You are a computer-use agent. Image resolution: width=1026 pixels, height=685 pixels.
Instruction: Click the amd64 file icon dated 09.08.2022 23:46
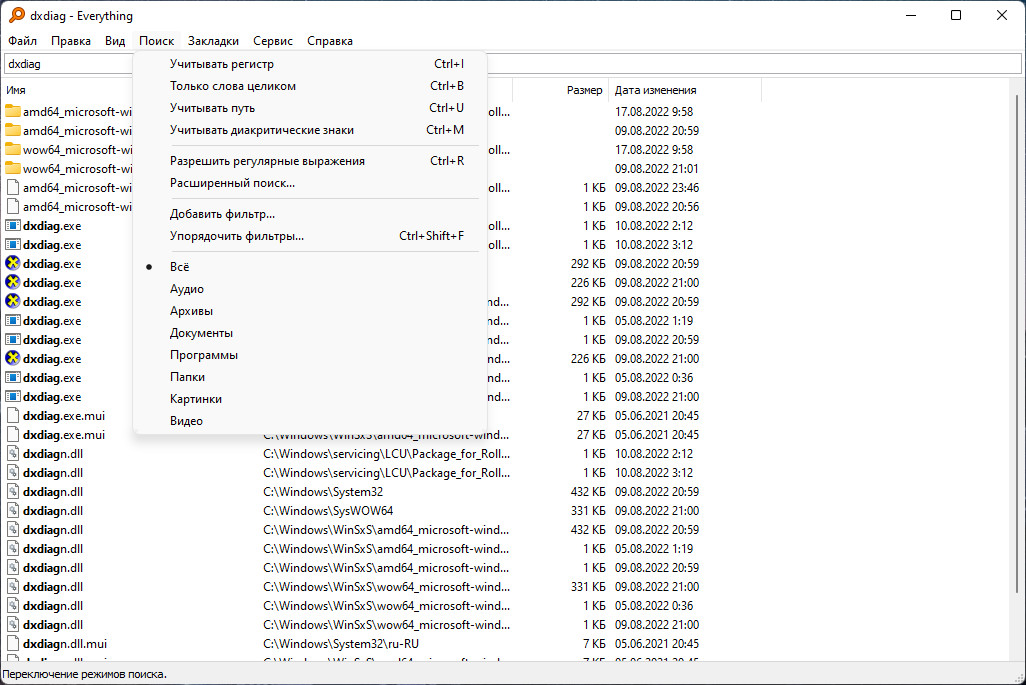point(13,187)
